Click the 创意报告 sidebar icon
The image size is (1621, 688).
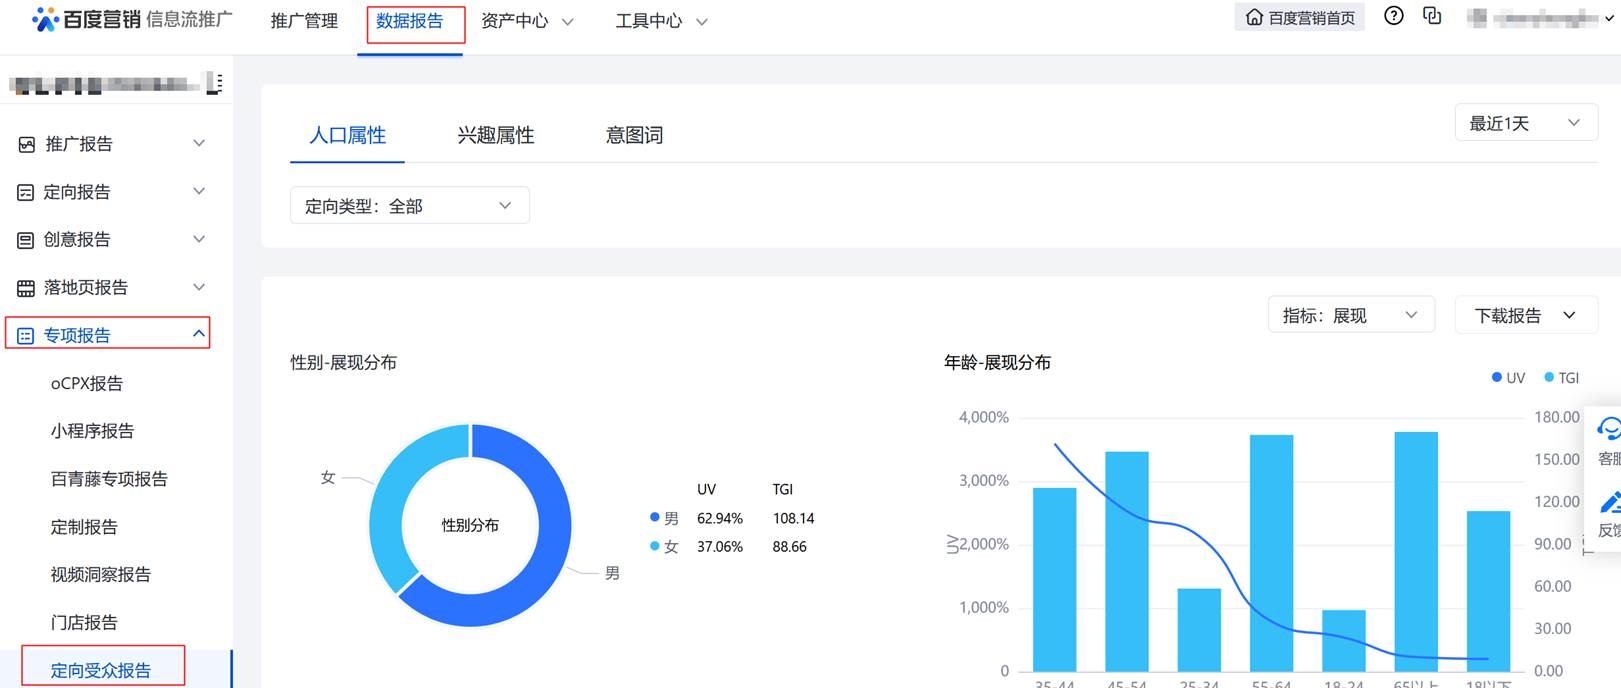coord(26,240)
